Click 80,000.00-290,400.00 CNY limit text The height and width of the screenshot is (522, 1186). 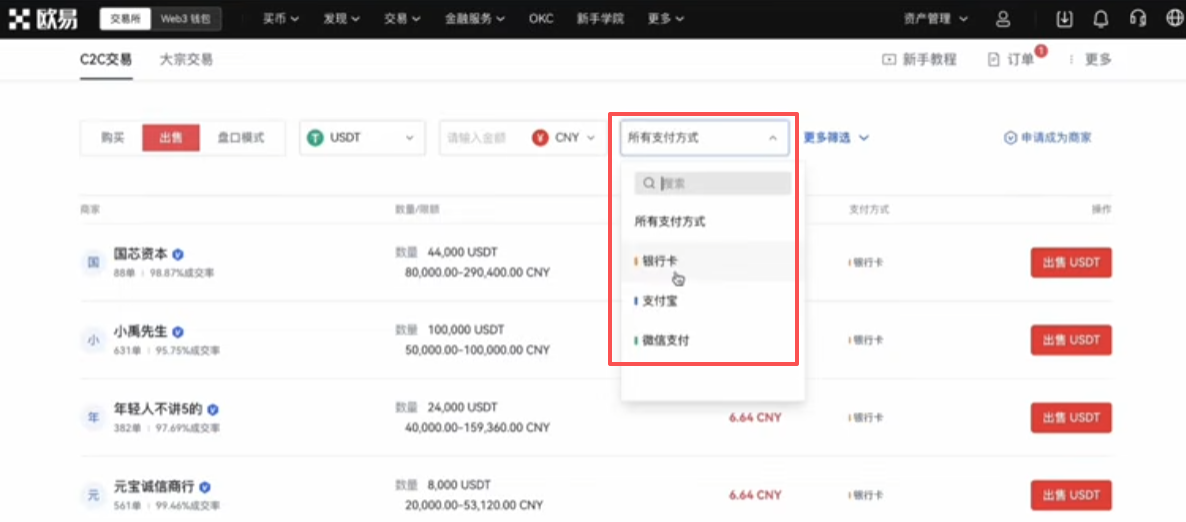click(477, 272)
